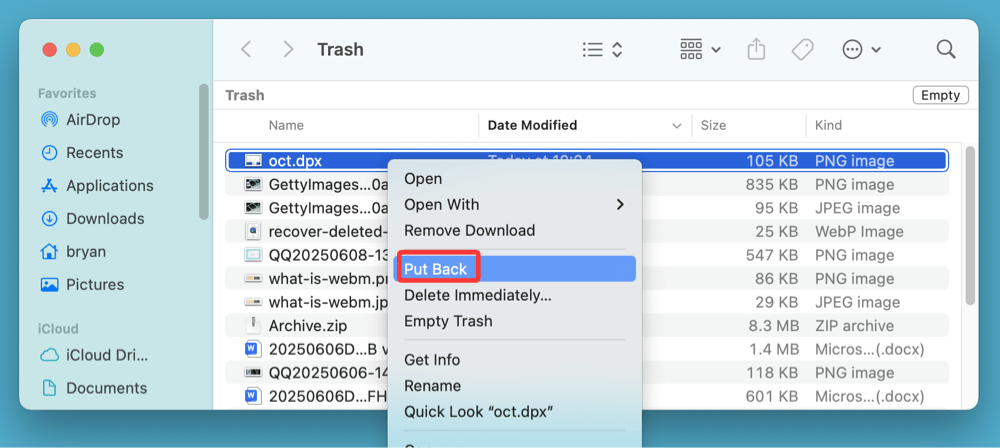The width and height of the screenshot is (1000, 448).
Task: Choose Put Back in context menu
Action: coord(515,269)
